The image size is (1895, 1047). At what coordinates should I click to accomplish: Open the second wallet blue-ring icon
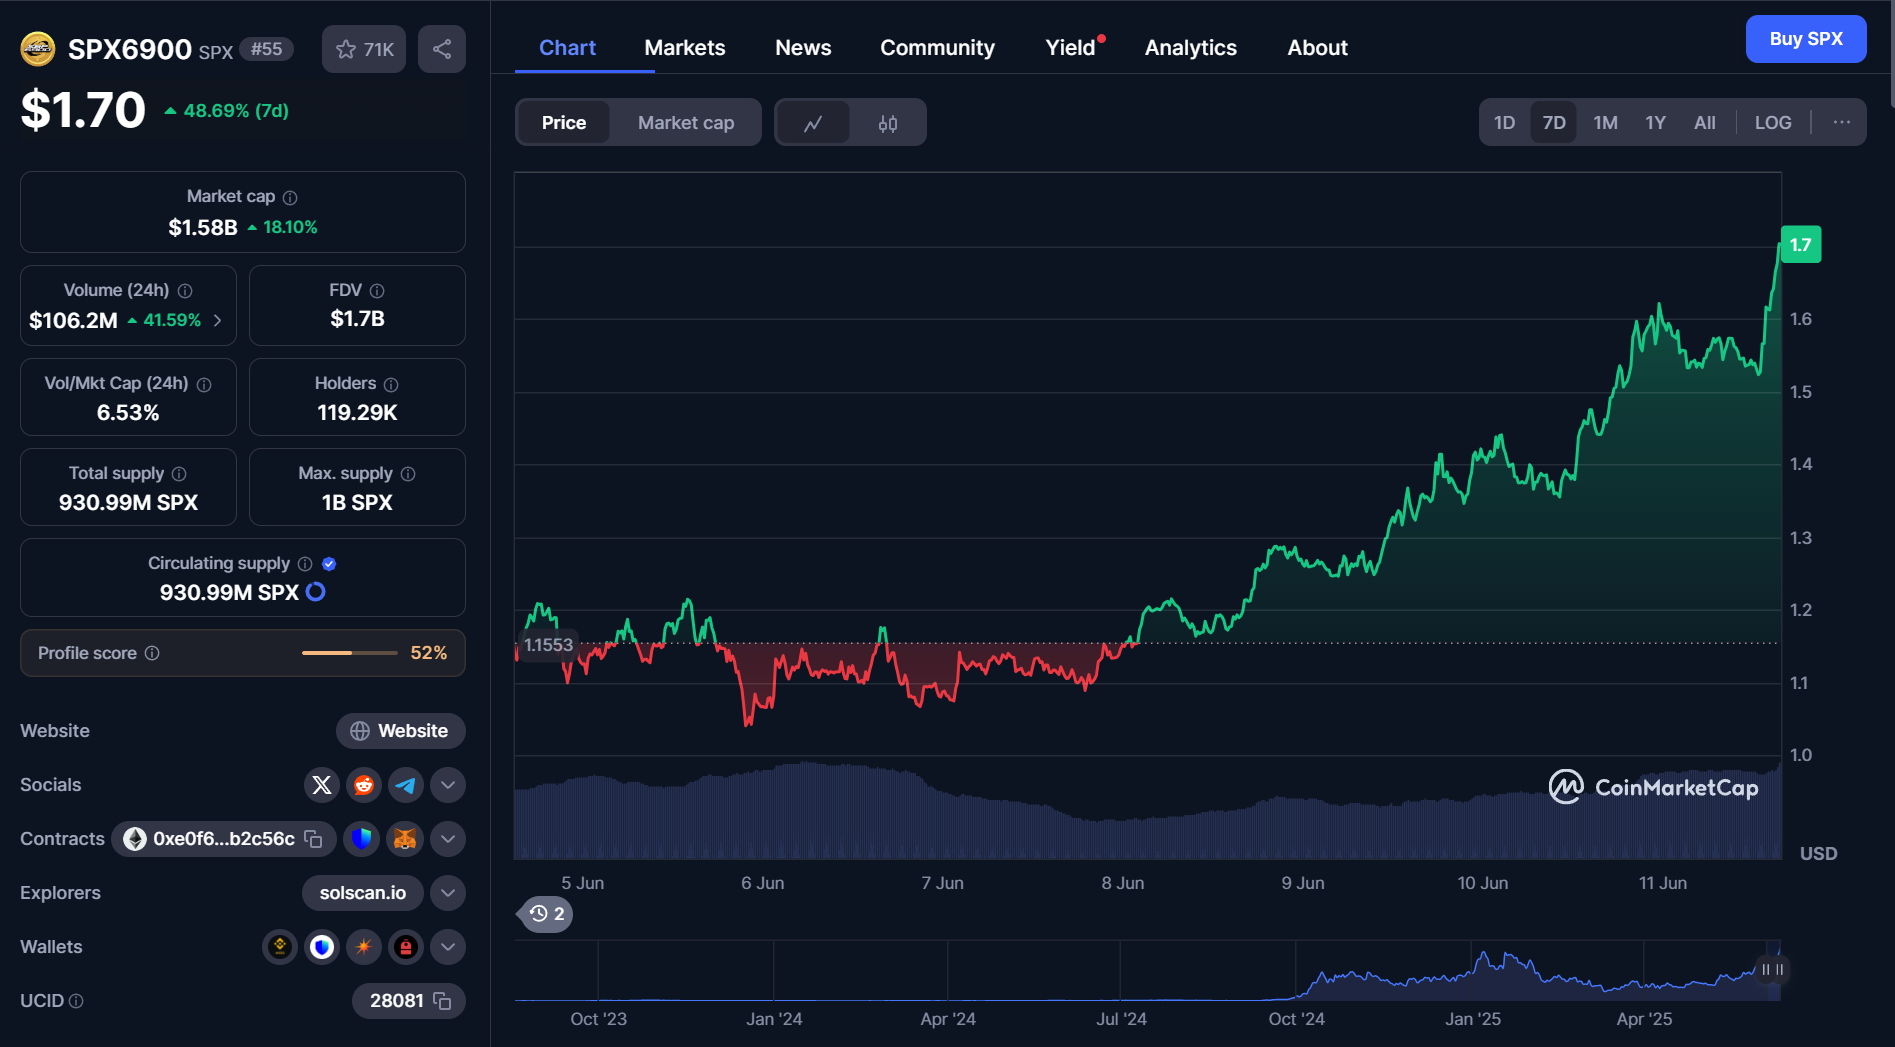click(x=322, y=946)
